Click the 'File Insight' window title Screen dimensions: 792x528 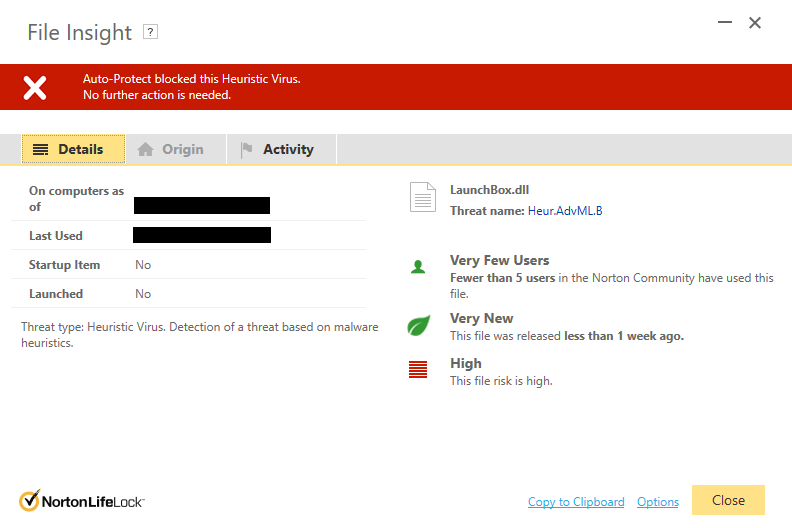[79, 32]
